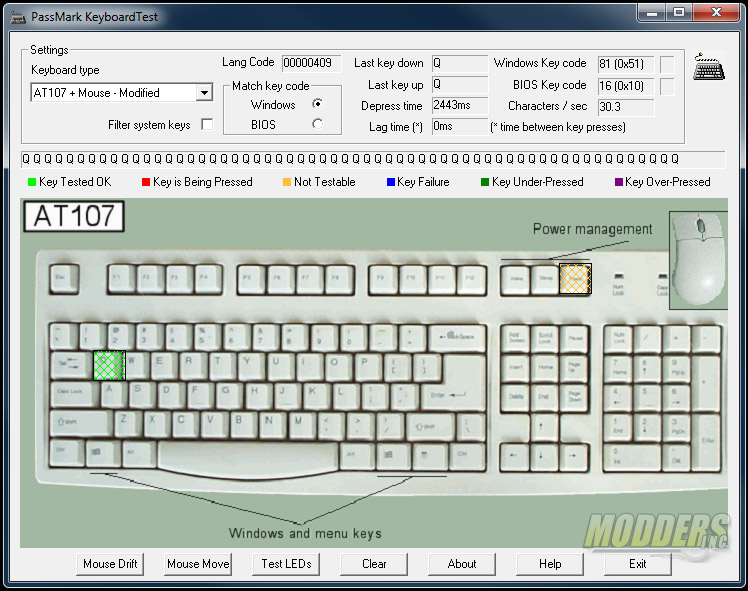Click the Tab key on keyboard image
The image size is (748, 591).
point(71,365)
